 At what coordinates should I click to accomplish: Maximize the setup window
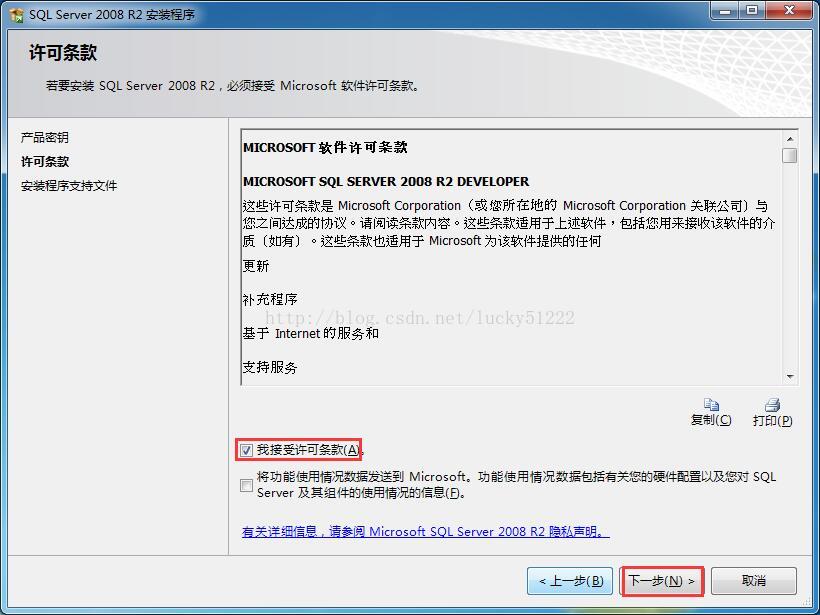tap(751, 10)
